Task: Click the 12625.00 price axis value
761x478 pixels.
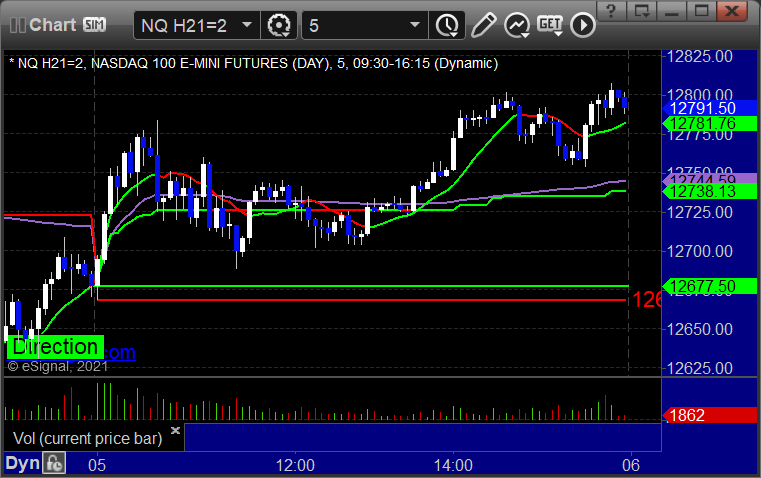Action: 700,368
